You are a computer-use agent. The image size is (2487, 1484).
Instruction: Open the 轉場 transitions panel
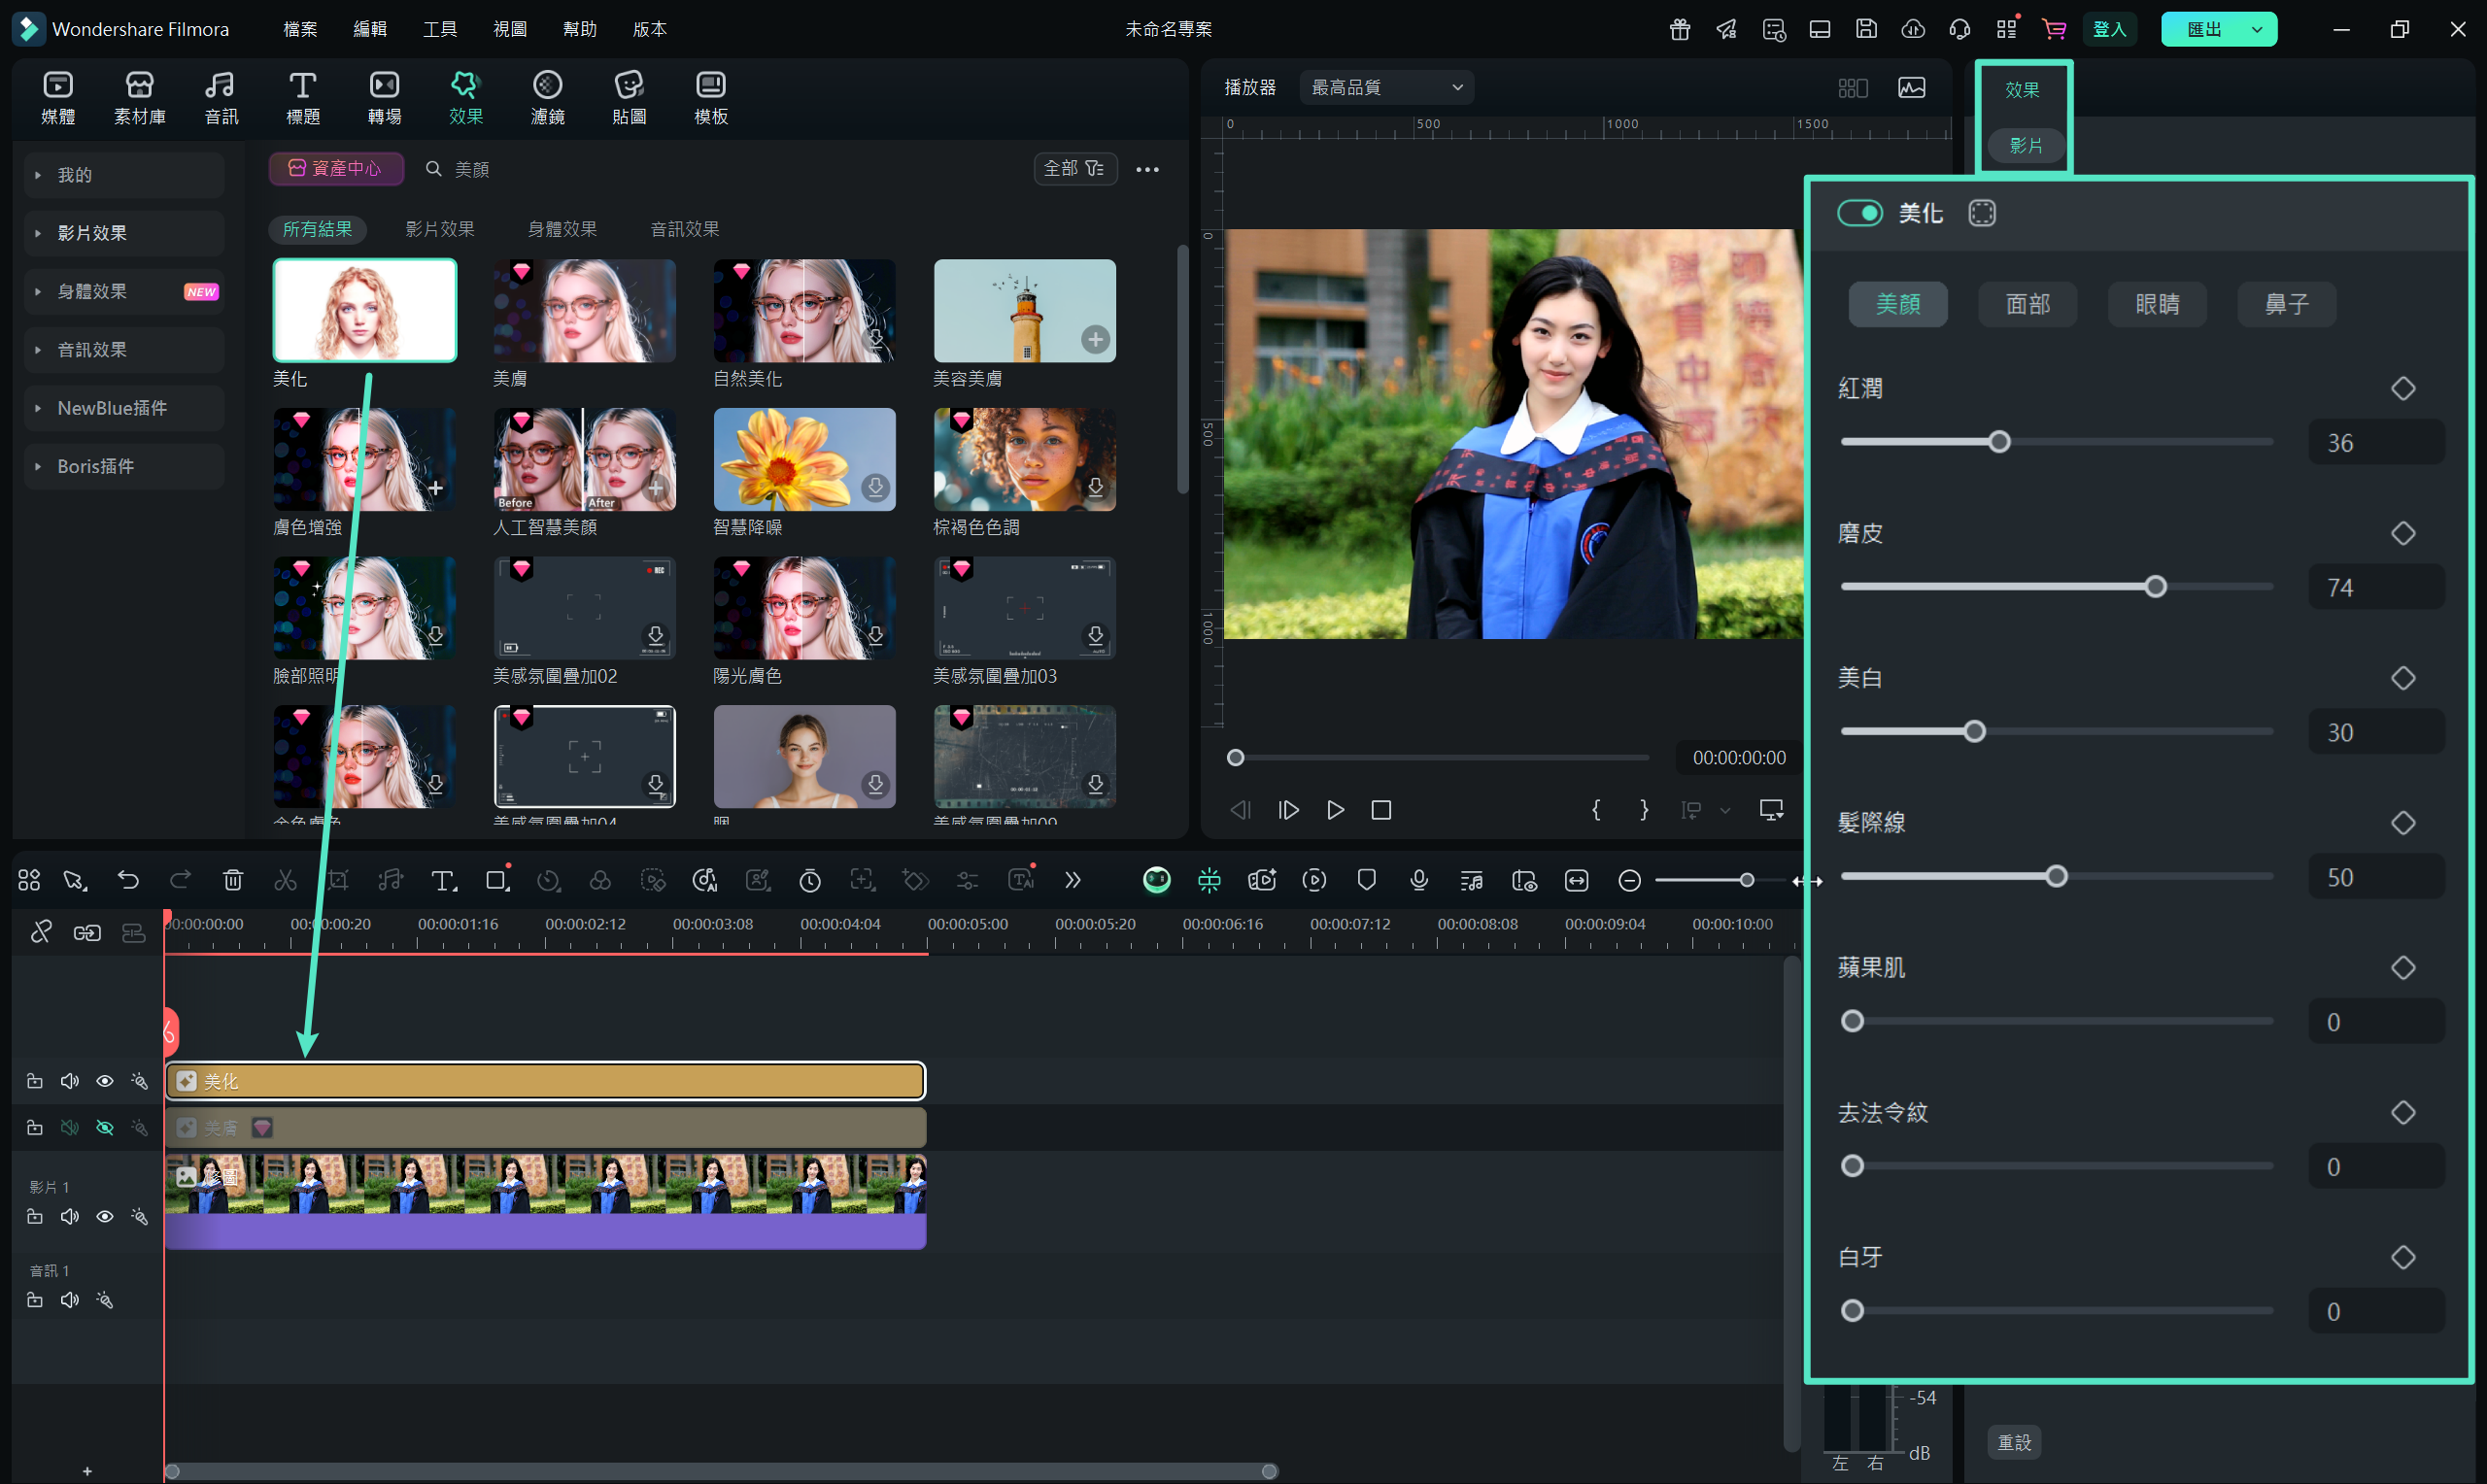pos(385,98)
